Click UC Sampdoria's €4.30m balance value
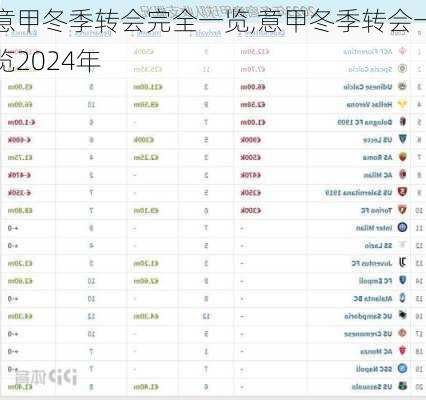Screen dimensions: 426x400 pos(20,316)
